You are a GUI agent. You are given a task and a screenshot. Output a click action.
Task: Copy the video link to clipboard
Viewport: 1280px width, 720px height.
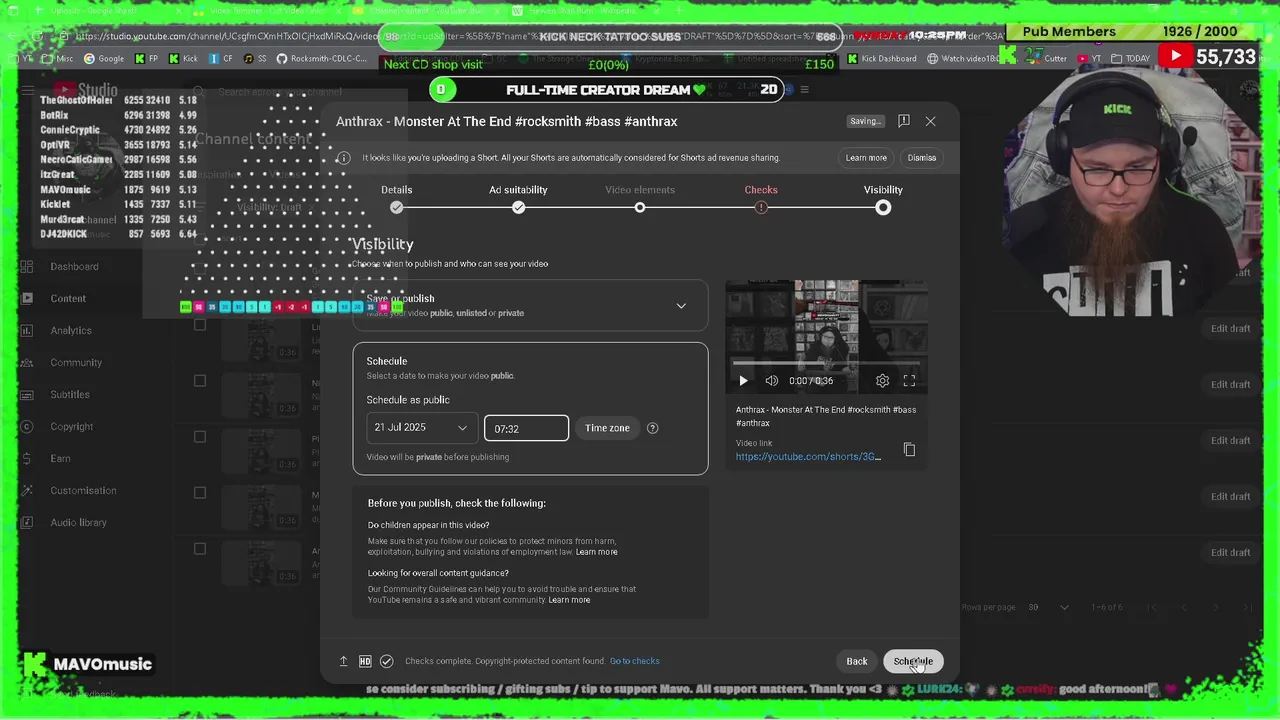pos(909,450)
